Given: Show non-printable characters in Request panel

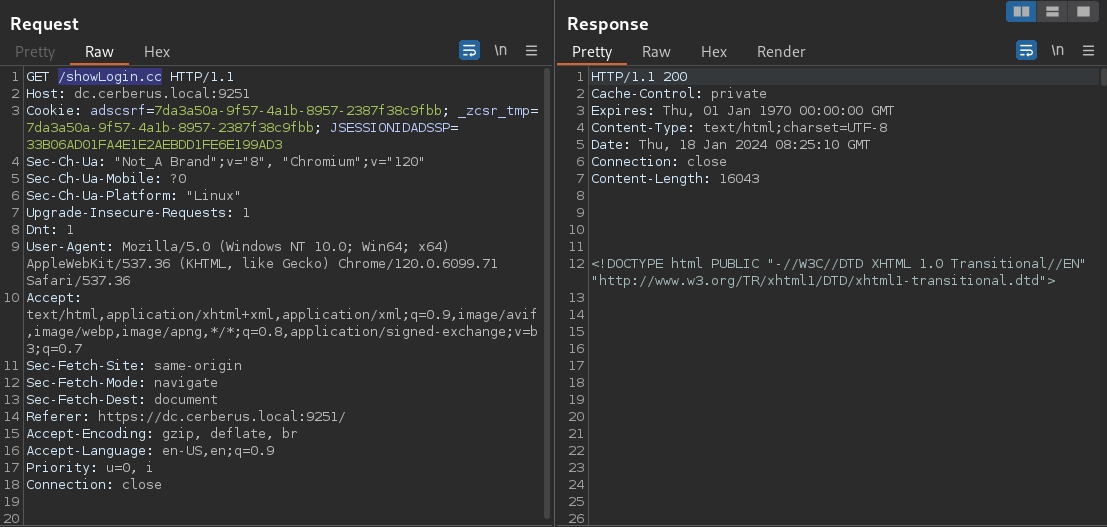Looking at the screenshot, I should (501, 50).
